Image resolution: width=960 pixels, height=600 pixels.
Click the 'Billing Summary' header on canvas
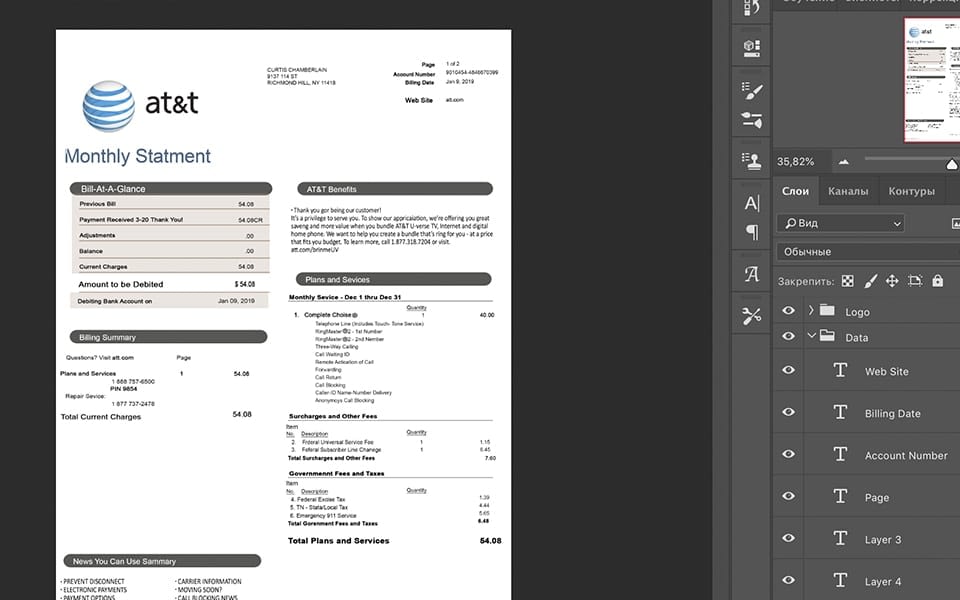click(168, 337)
